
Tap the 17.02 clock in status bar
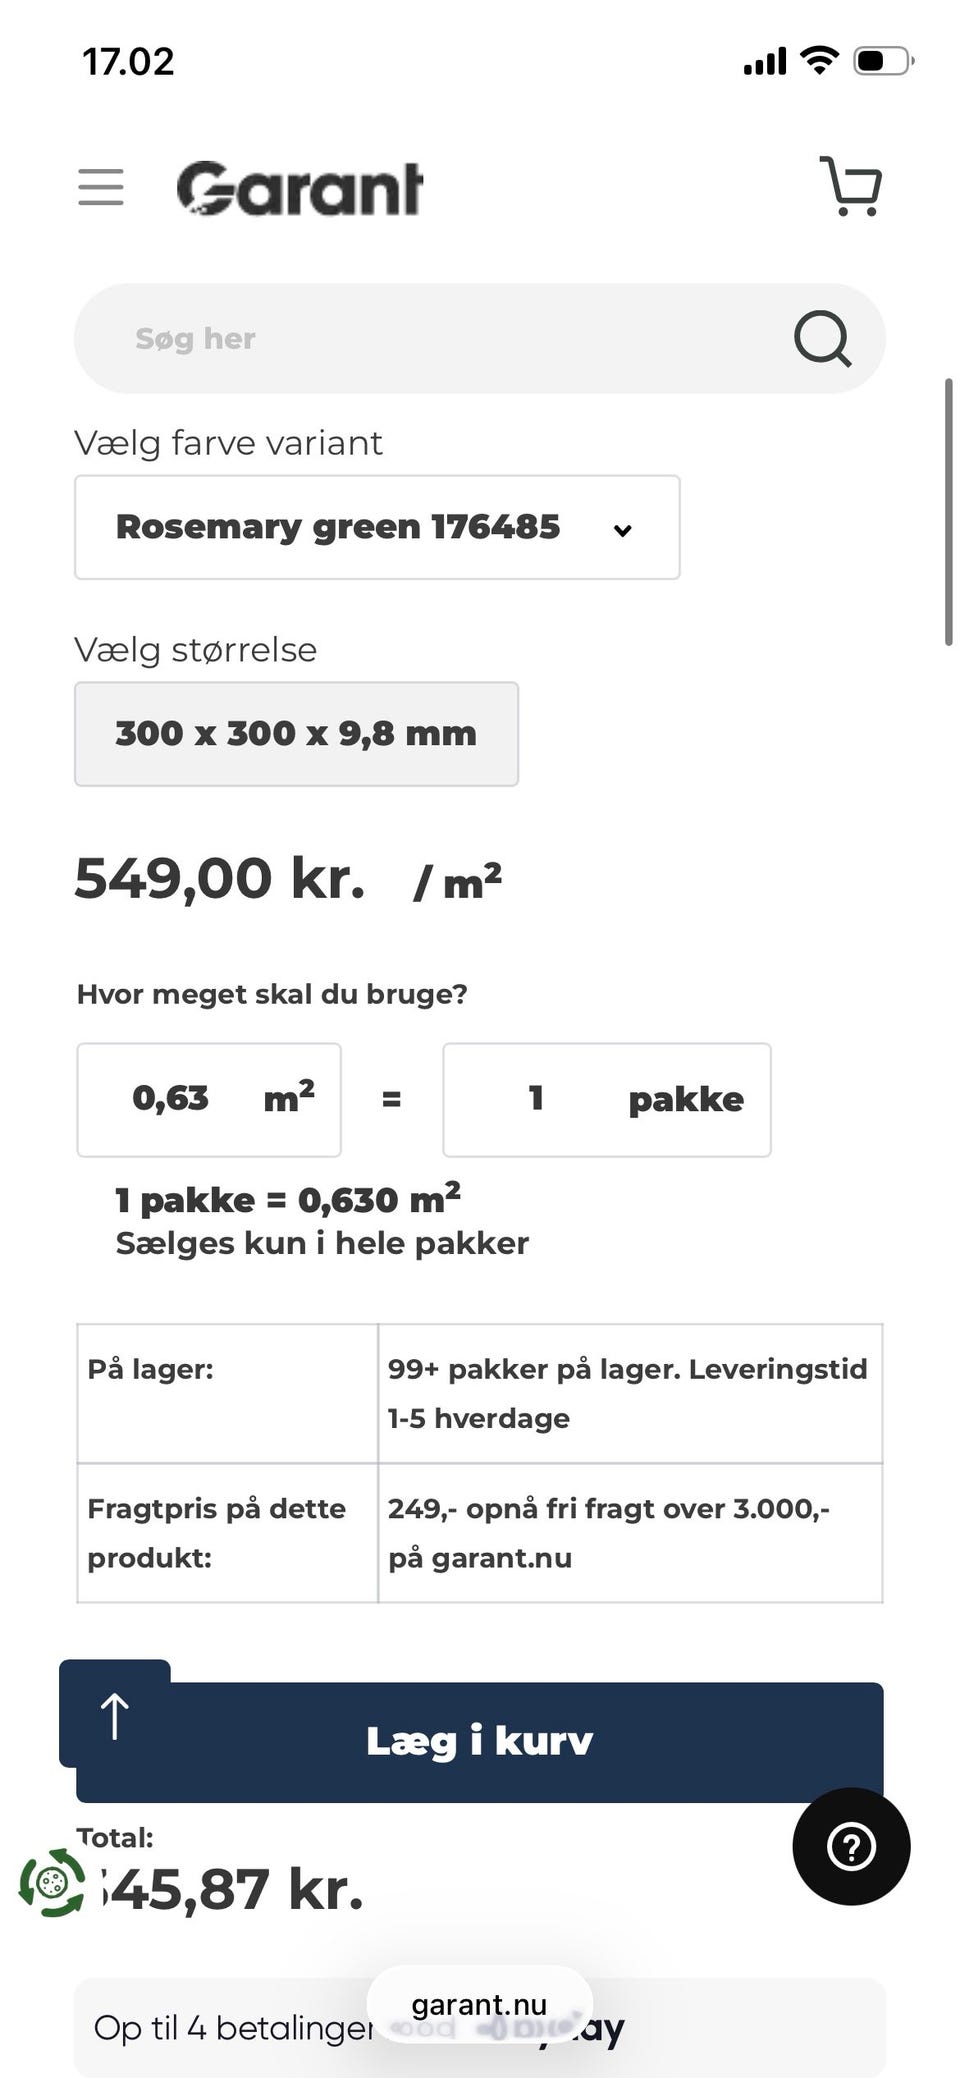click(128, 62)
